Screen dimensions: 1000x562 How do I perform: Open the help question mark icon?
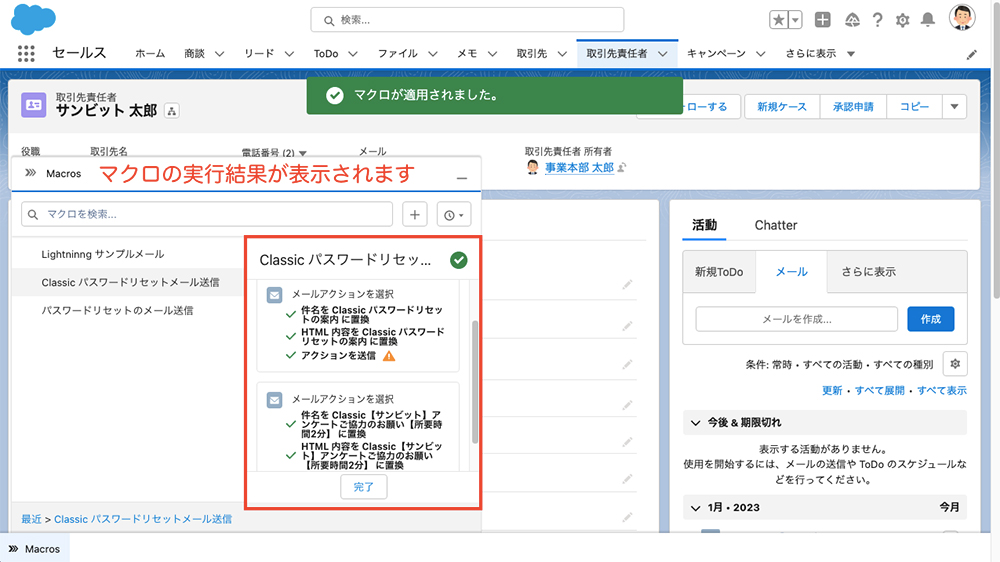[878, 20]
